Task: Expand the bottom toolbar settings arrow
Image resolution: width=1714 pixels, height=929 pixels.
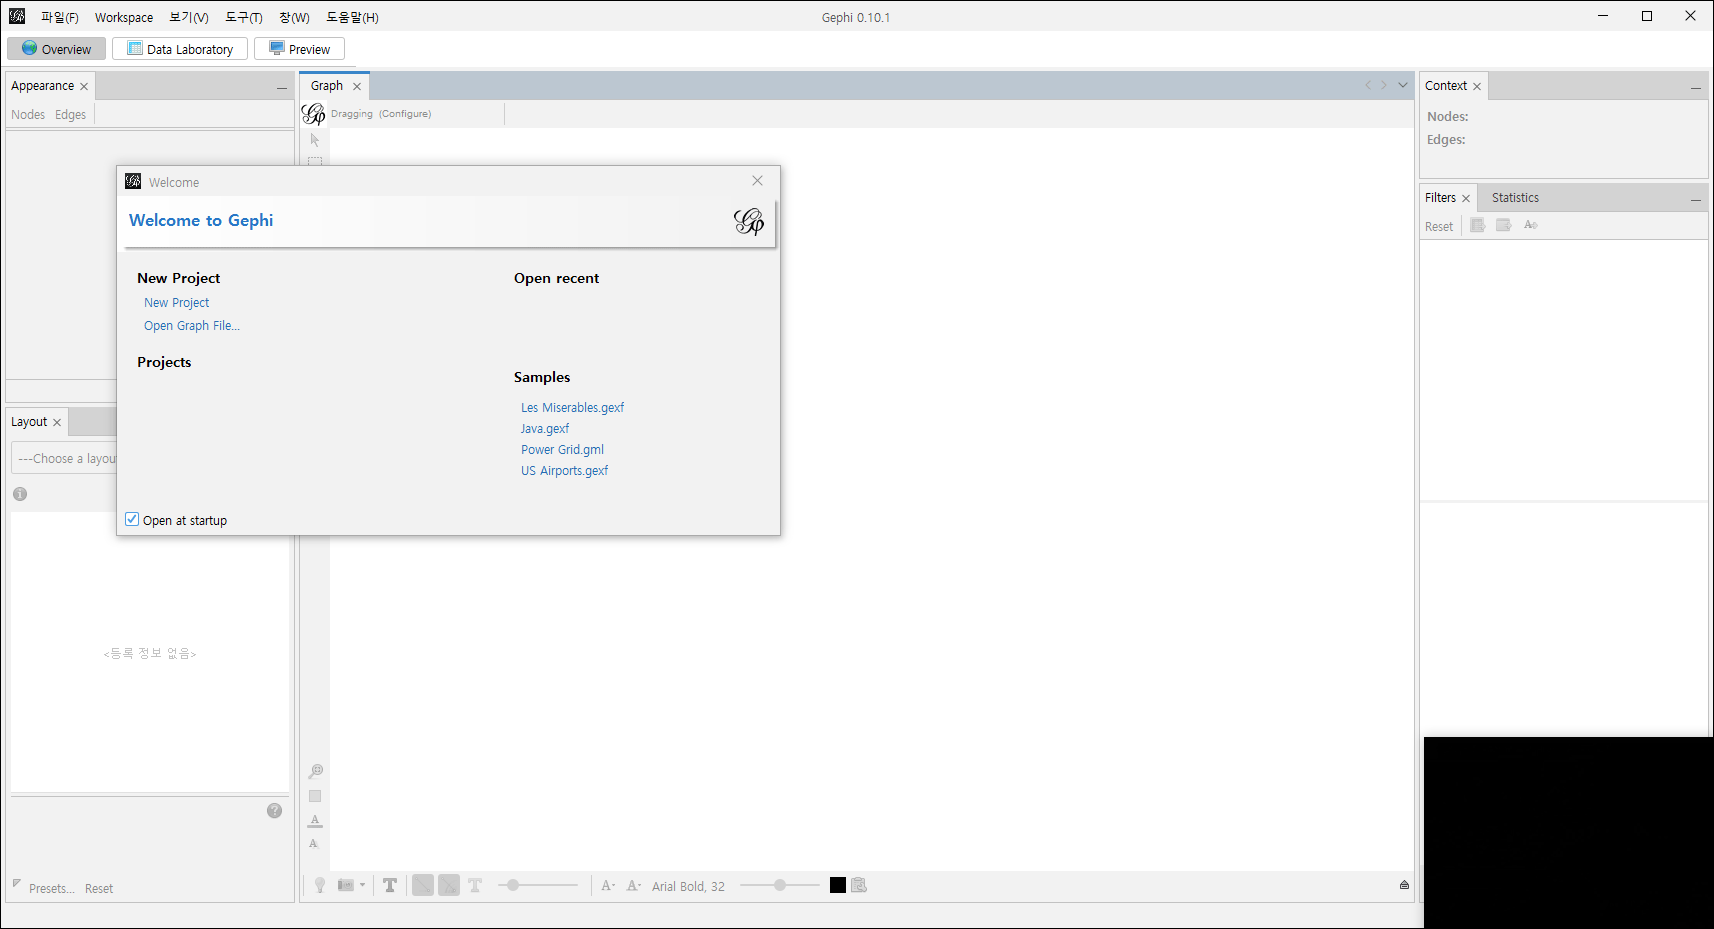Action: pyautogui.click(x=1404, y=885)
